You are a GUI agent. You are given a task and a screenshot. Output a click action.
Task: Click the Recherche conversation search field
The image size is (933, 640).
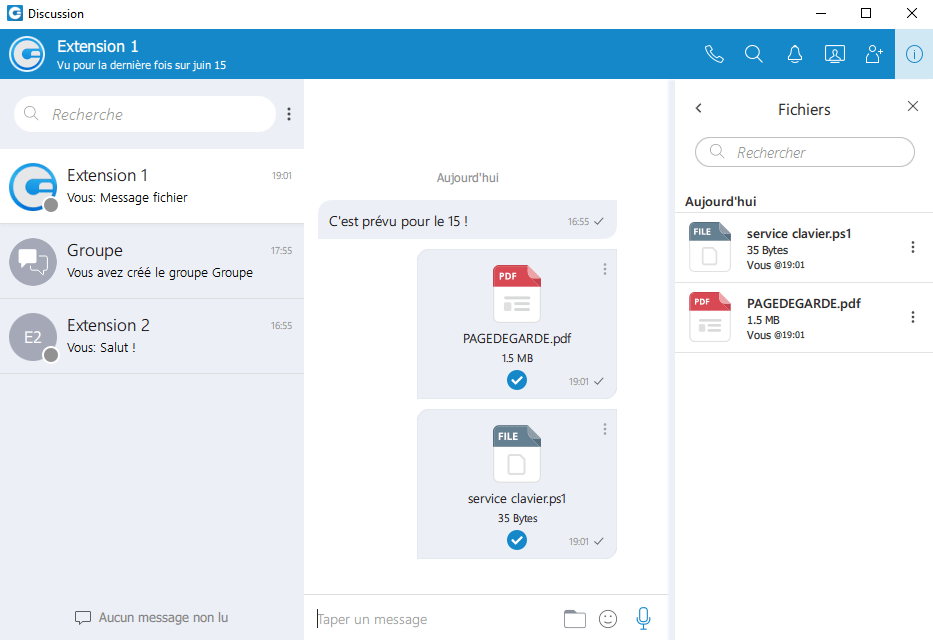(145, 114)
